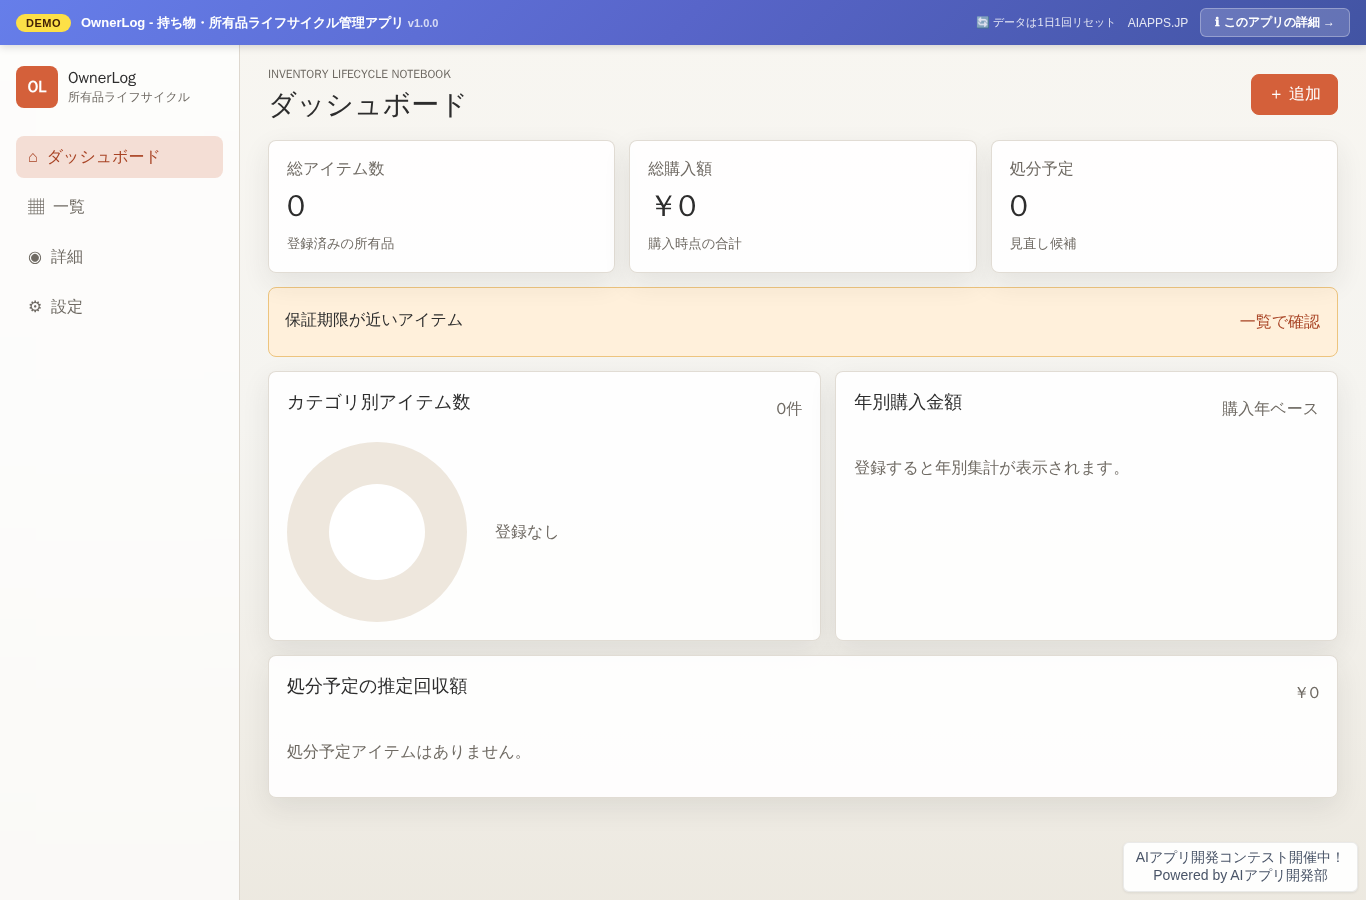Go to the 詳細 page
This screenshot has height=900, width=1366.
pos(119,257)
